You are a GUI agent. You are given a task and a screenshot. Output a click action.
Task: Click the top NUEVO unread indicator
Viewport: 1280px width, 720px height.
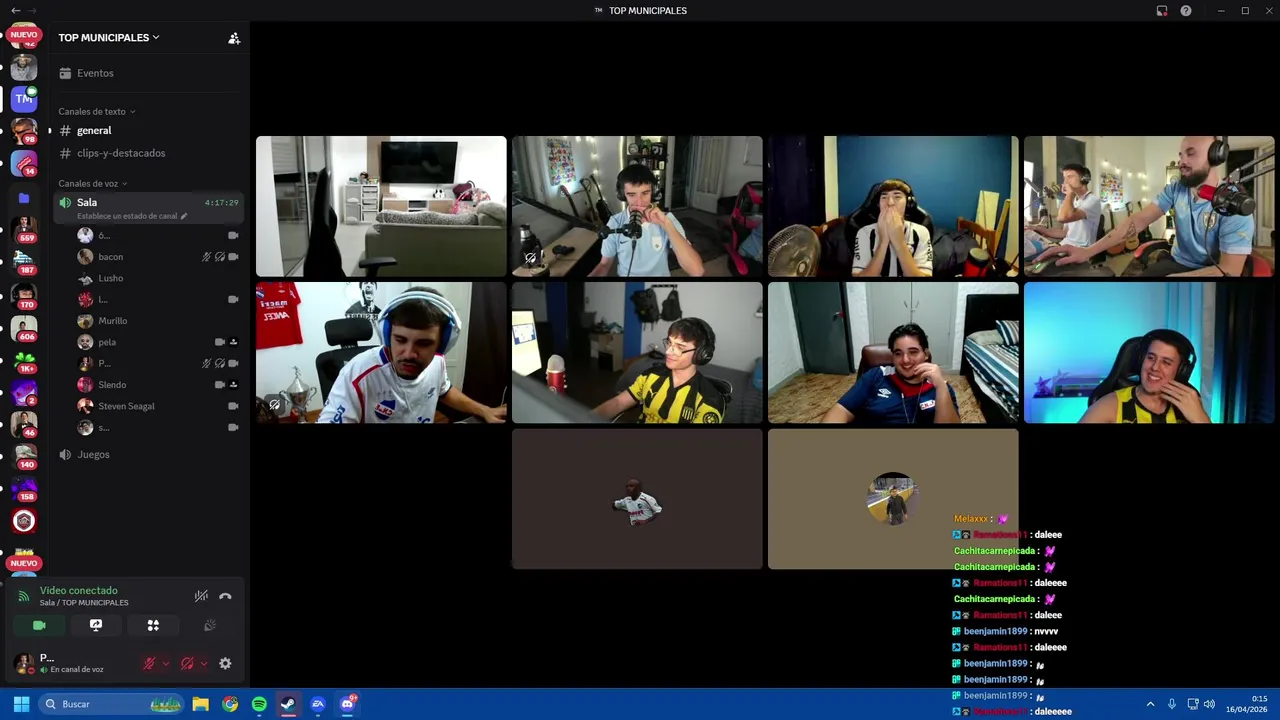24,34
